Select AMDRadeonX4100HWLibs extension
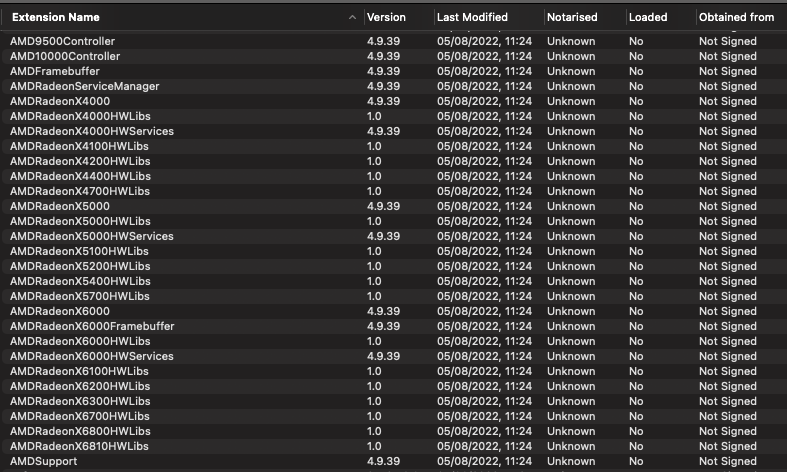 coord(394,146)
